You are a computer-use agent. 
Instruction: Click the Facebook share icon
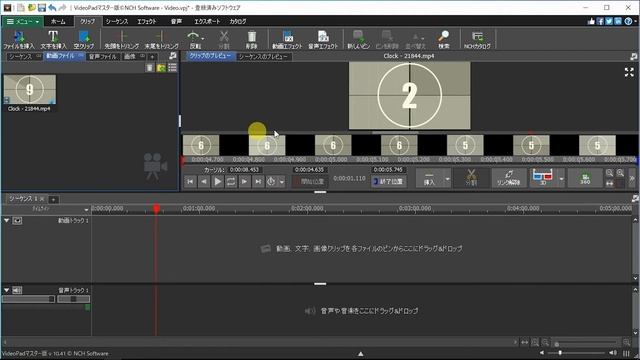[600, 21]
